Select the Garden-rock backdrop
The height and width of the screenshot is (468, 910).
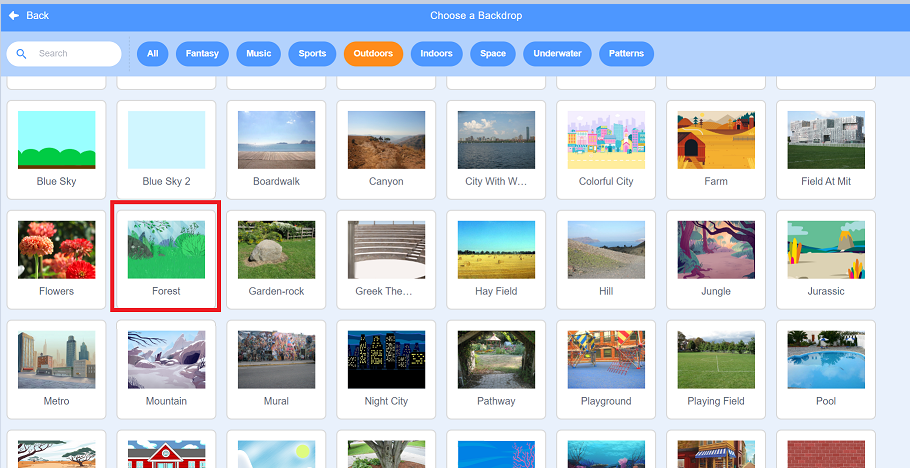[276, 260]
